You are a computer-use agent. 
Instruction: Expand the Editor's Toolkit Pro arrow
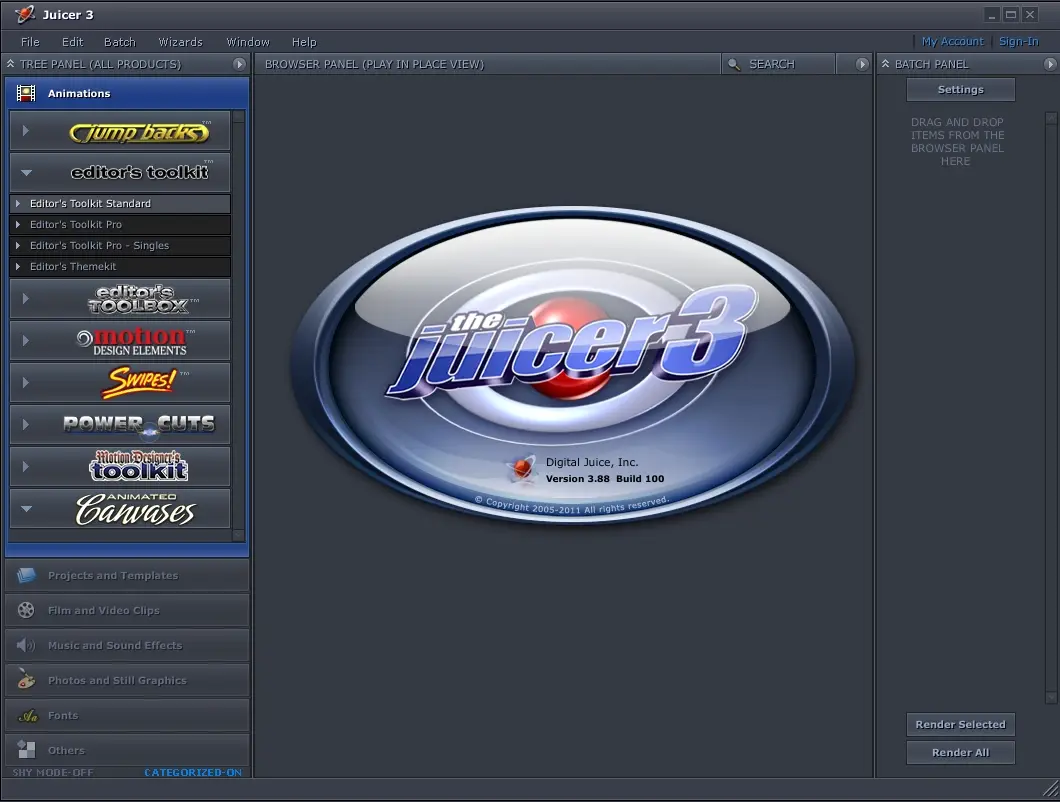click(x=18, y=225)
